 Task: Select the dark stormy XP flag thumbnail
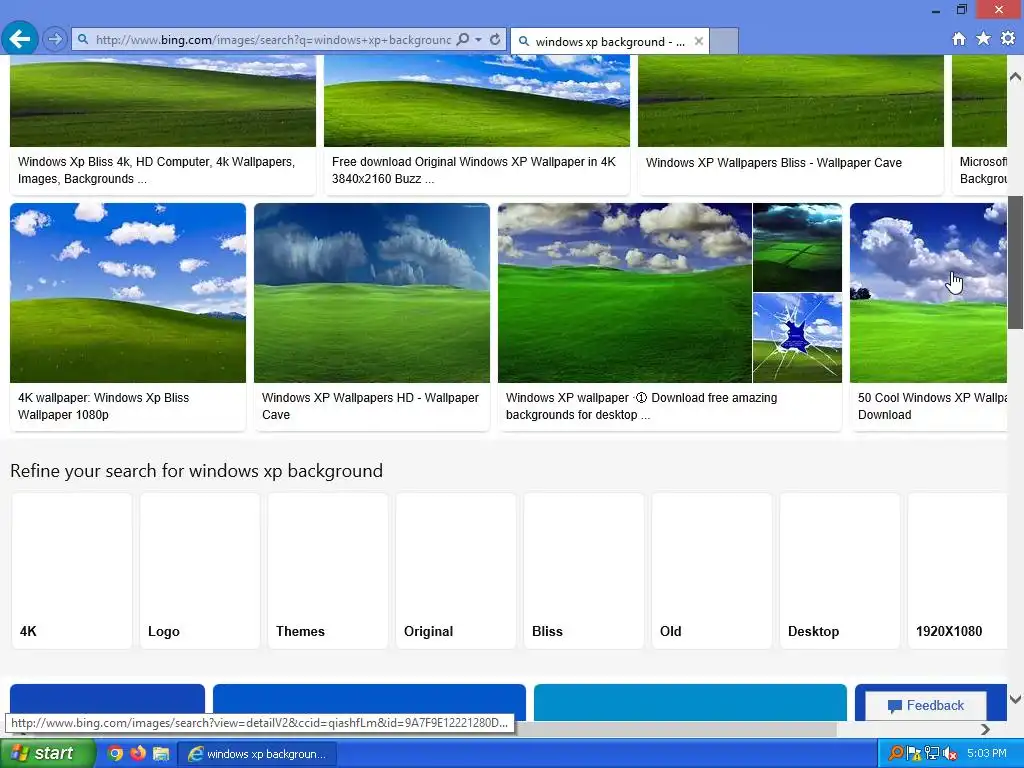[797, 248]
